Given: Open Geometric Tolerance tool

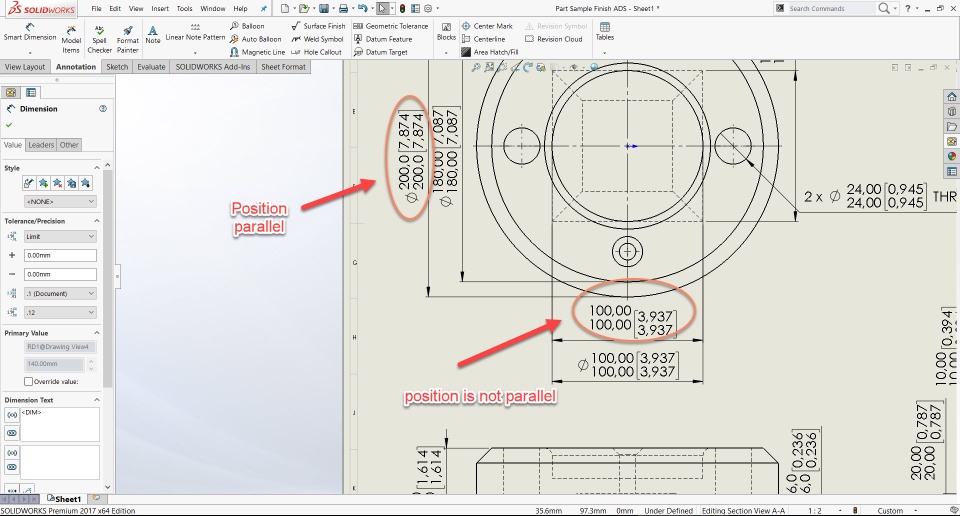Looking at the screenshot, I should click(x=391, y=26).
